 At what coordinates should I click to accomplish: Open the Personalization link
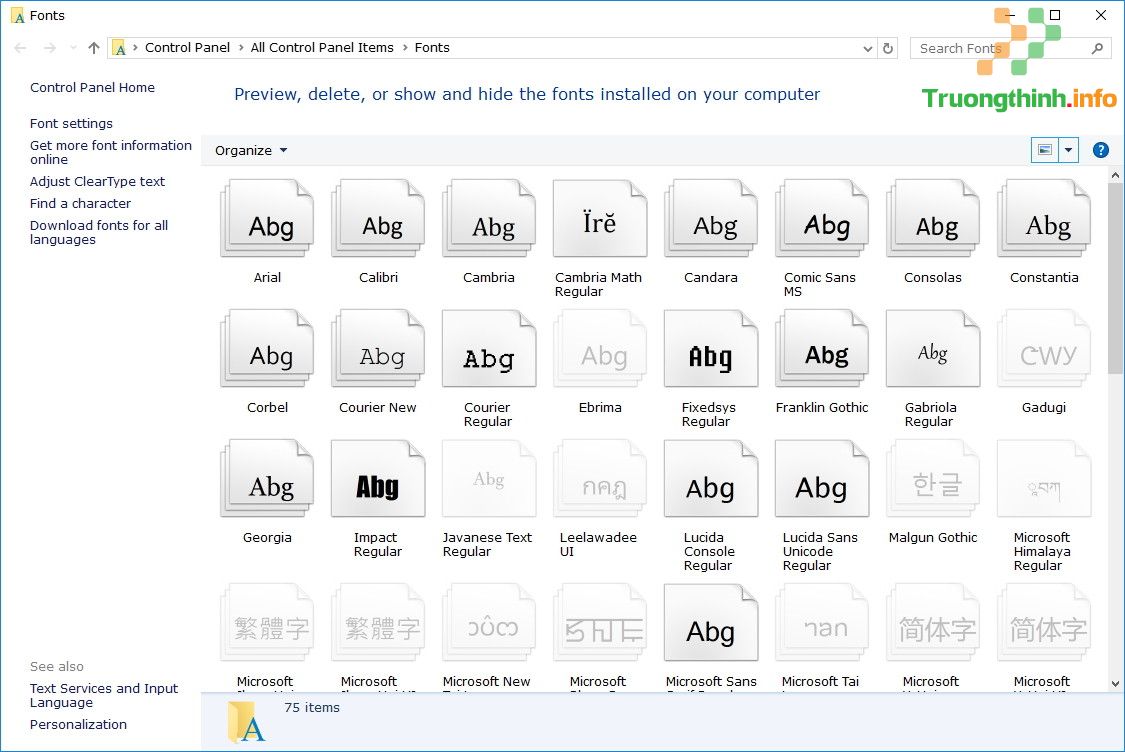pyautogui.click(x=78, y=725)
